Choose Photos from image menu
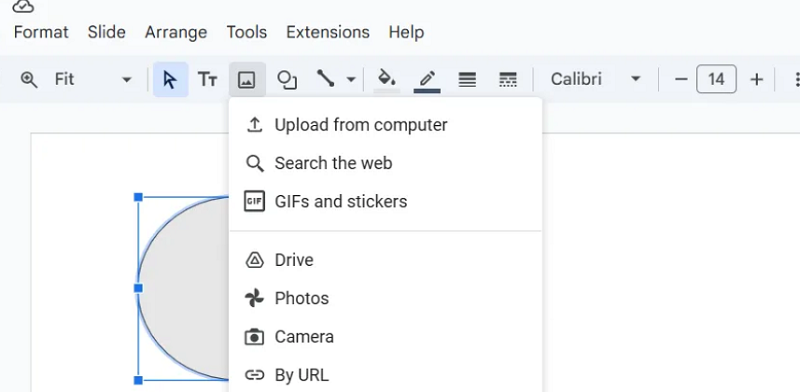Viewport: 800px width, 392px height. point(386,299)
